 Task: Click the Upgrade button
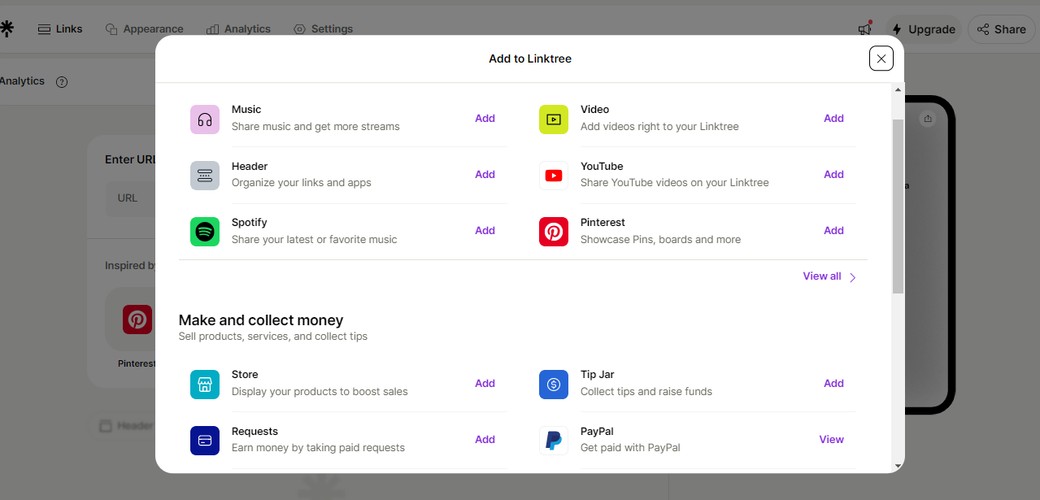point(923,29)
